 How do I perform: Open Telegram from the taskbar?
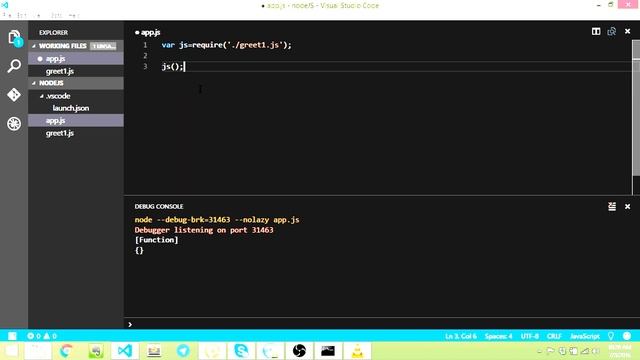(x=183, y=351)
